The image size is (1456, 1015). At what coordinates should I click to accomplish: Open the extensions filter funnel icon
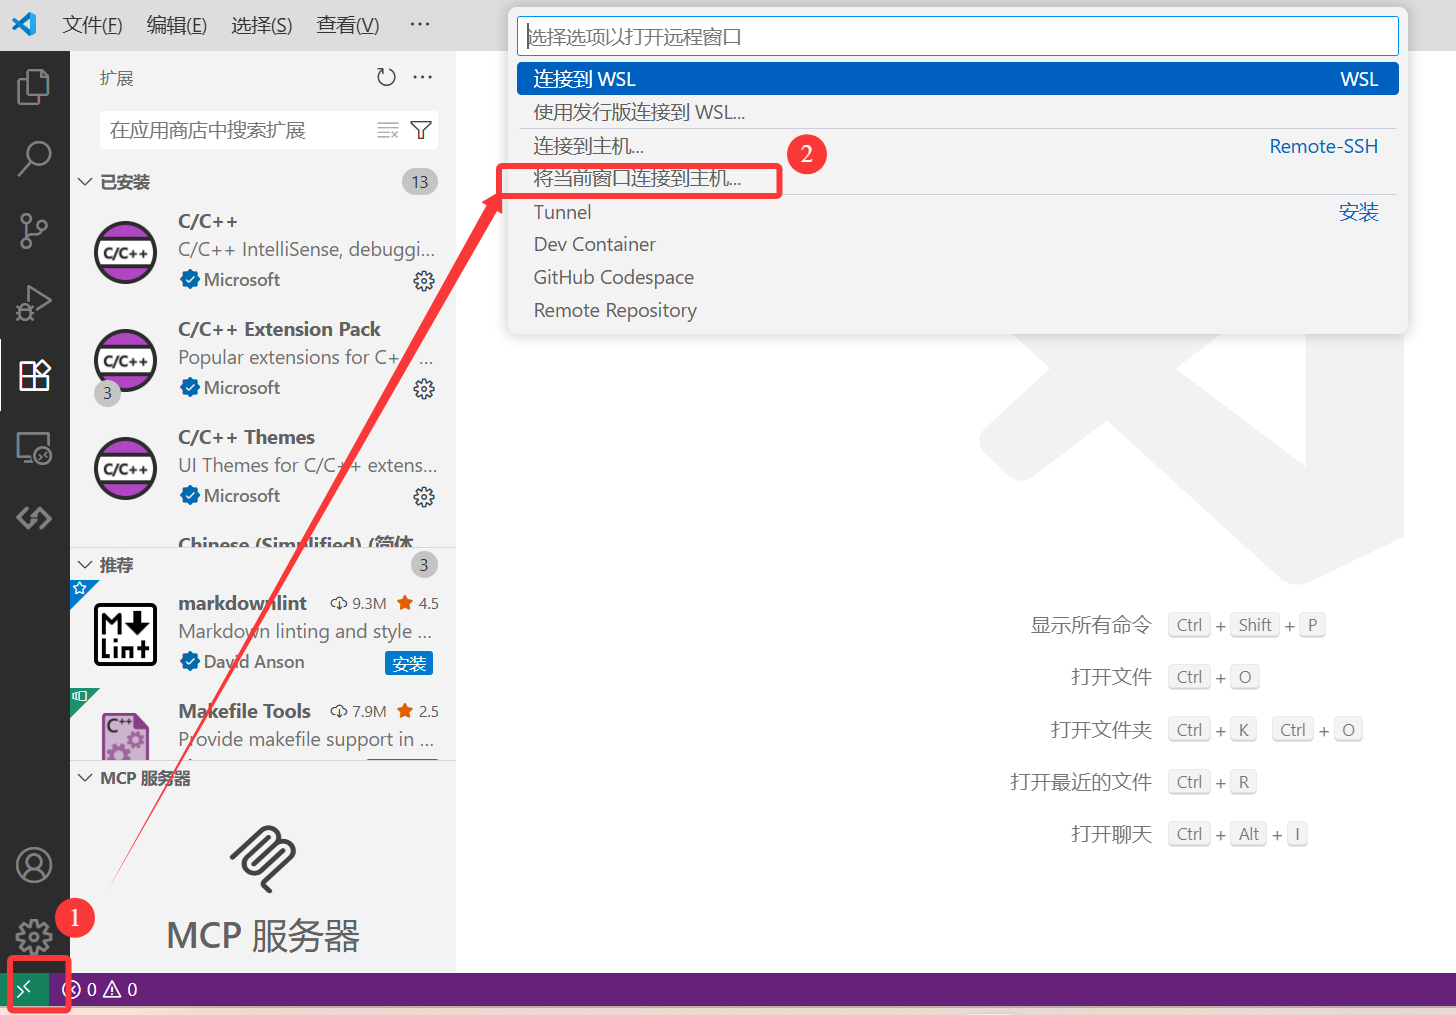click(421, 129)
